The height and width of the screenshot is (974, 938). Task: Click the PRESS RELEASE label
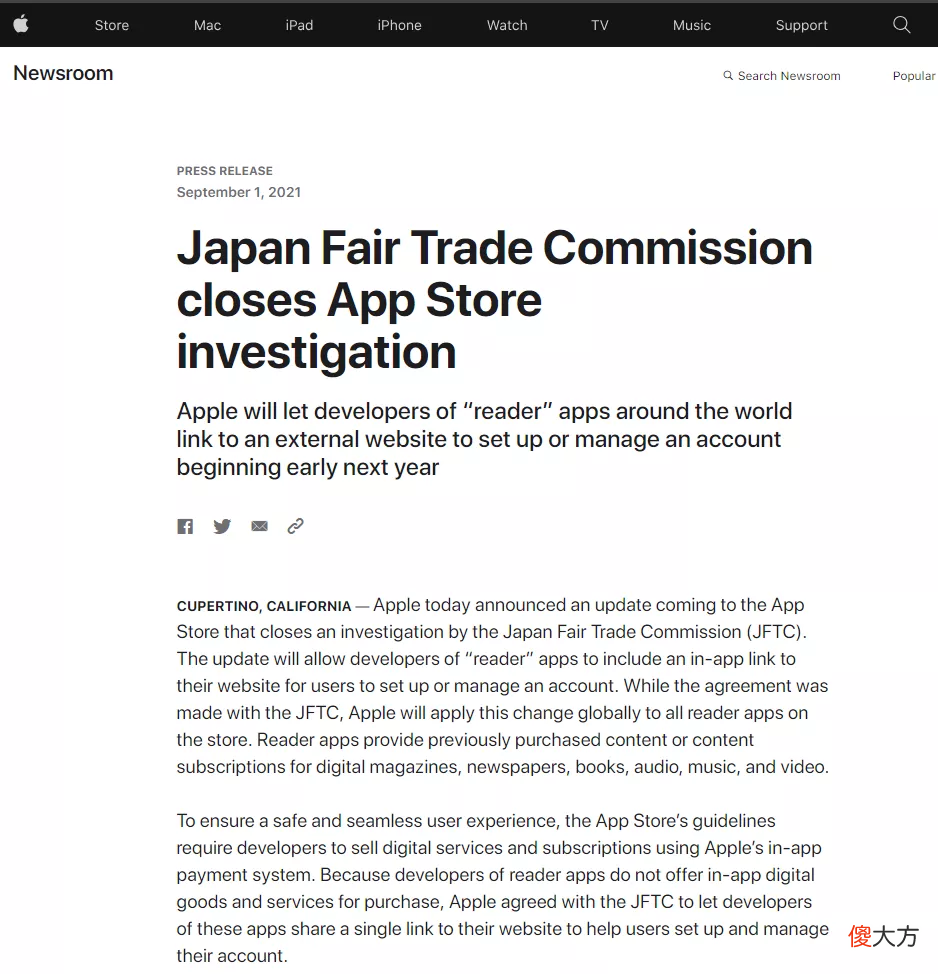pyautogui.click(x=225, y=171)
